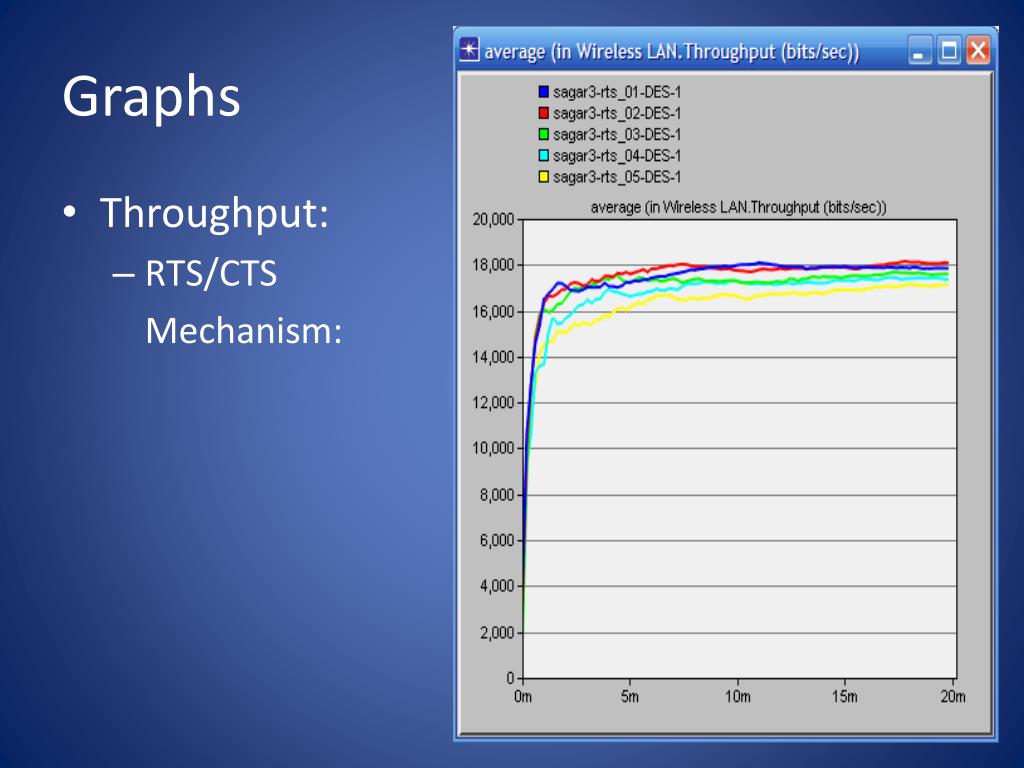Click the yellow swatch for sagar3-rts_05-DES-1

coord(543,176)
